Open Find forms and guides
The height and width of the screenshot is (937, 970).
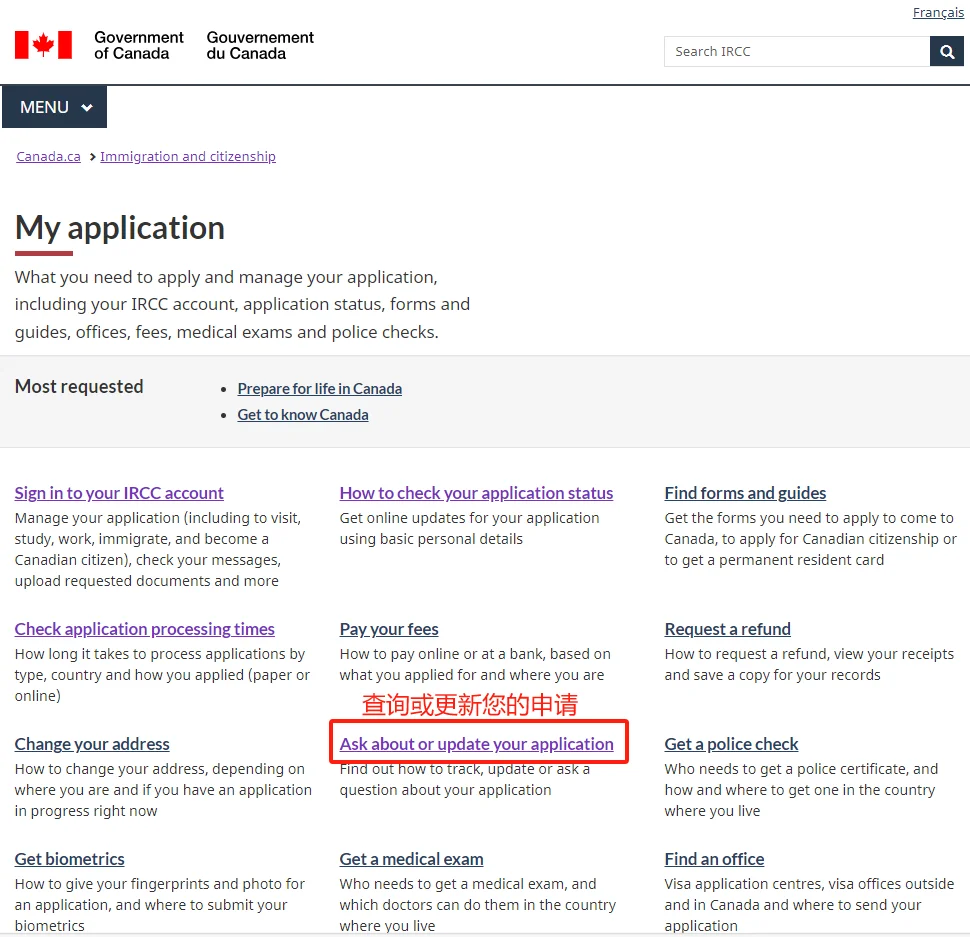coord(745,492)
